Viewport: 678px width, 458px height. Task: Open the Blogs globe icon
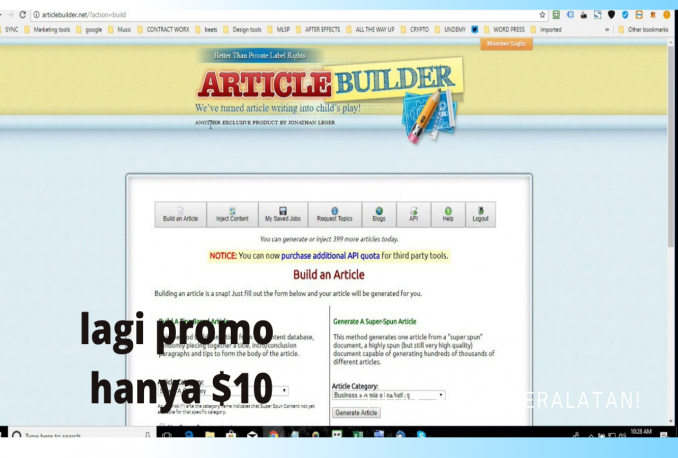pyautogui.click(x=379, y=214)
